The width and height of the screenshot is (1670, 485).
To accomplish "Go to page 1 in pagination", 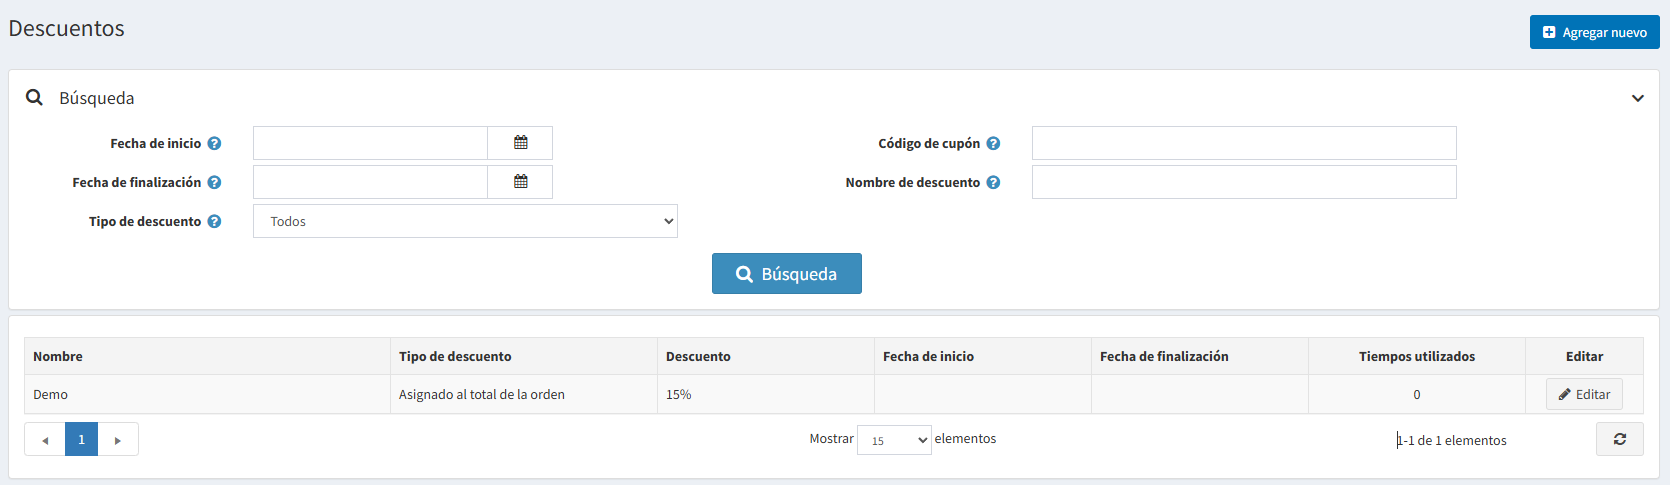I will (x=81, y=439).
